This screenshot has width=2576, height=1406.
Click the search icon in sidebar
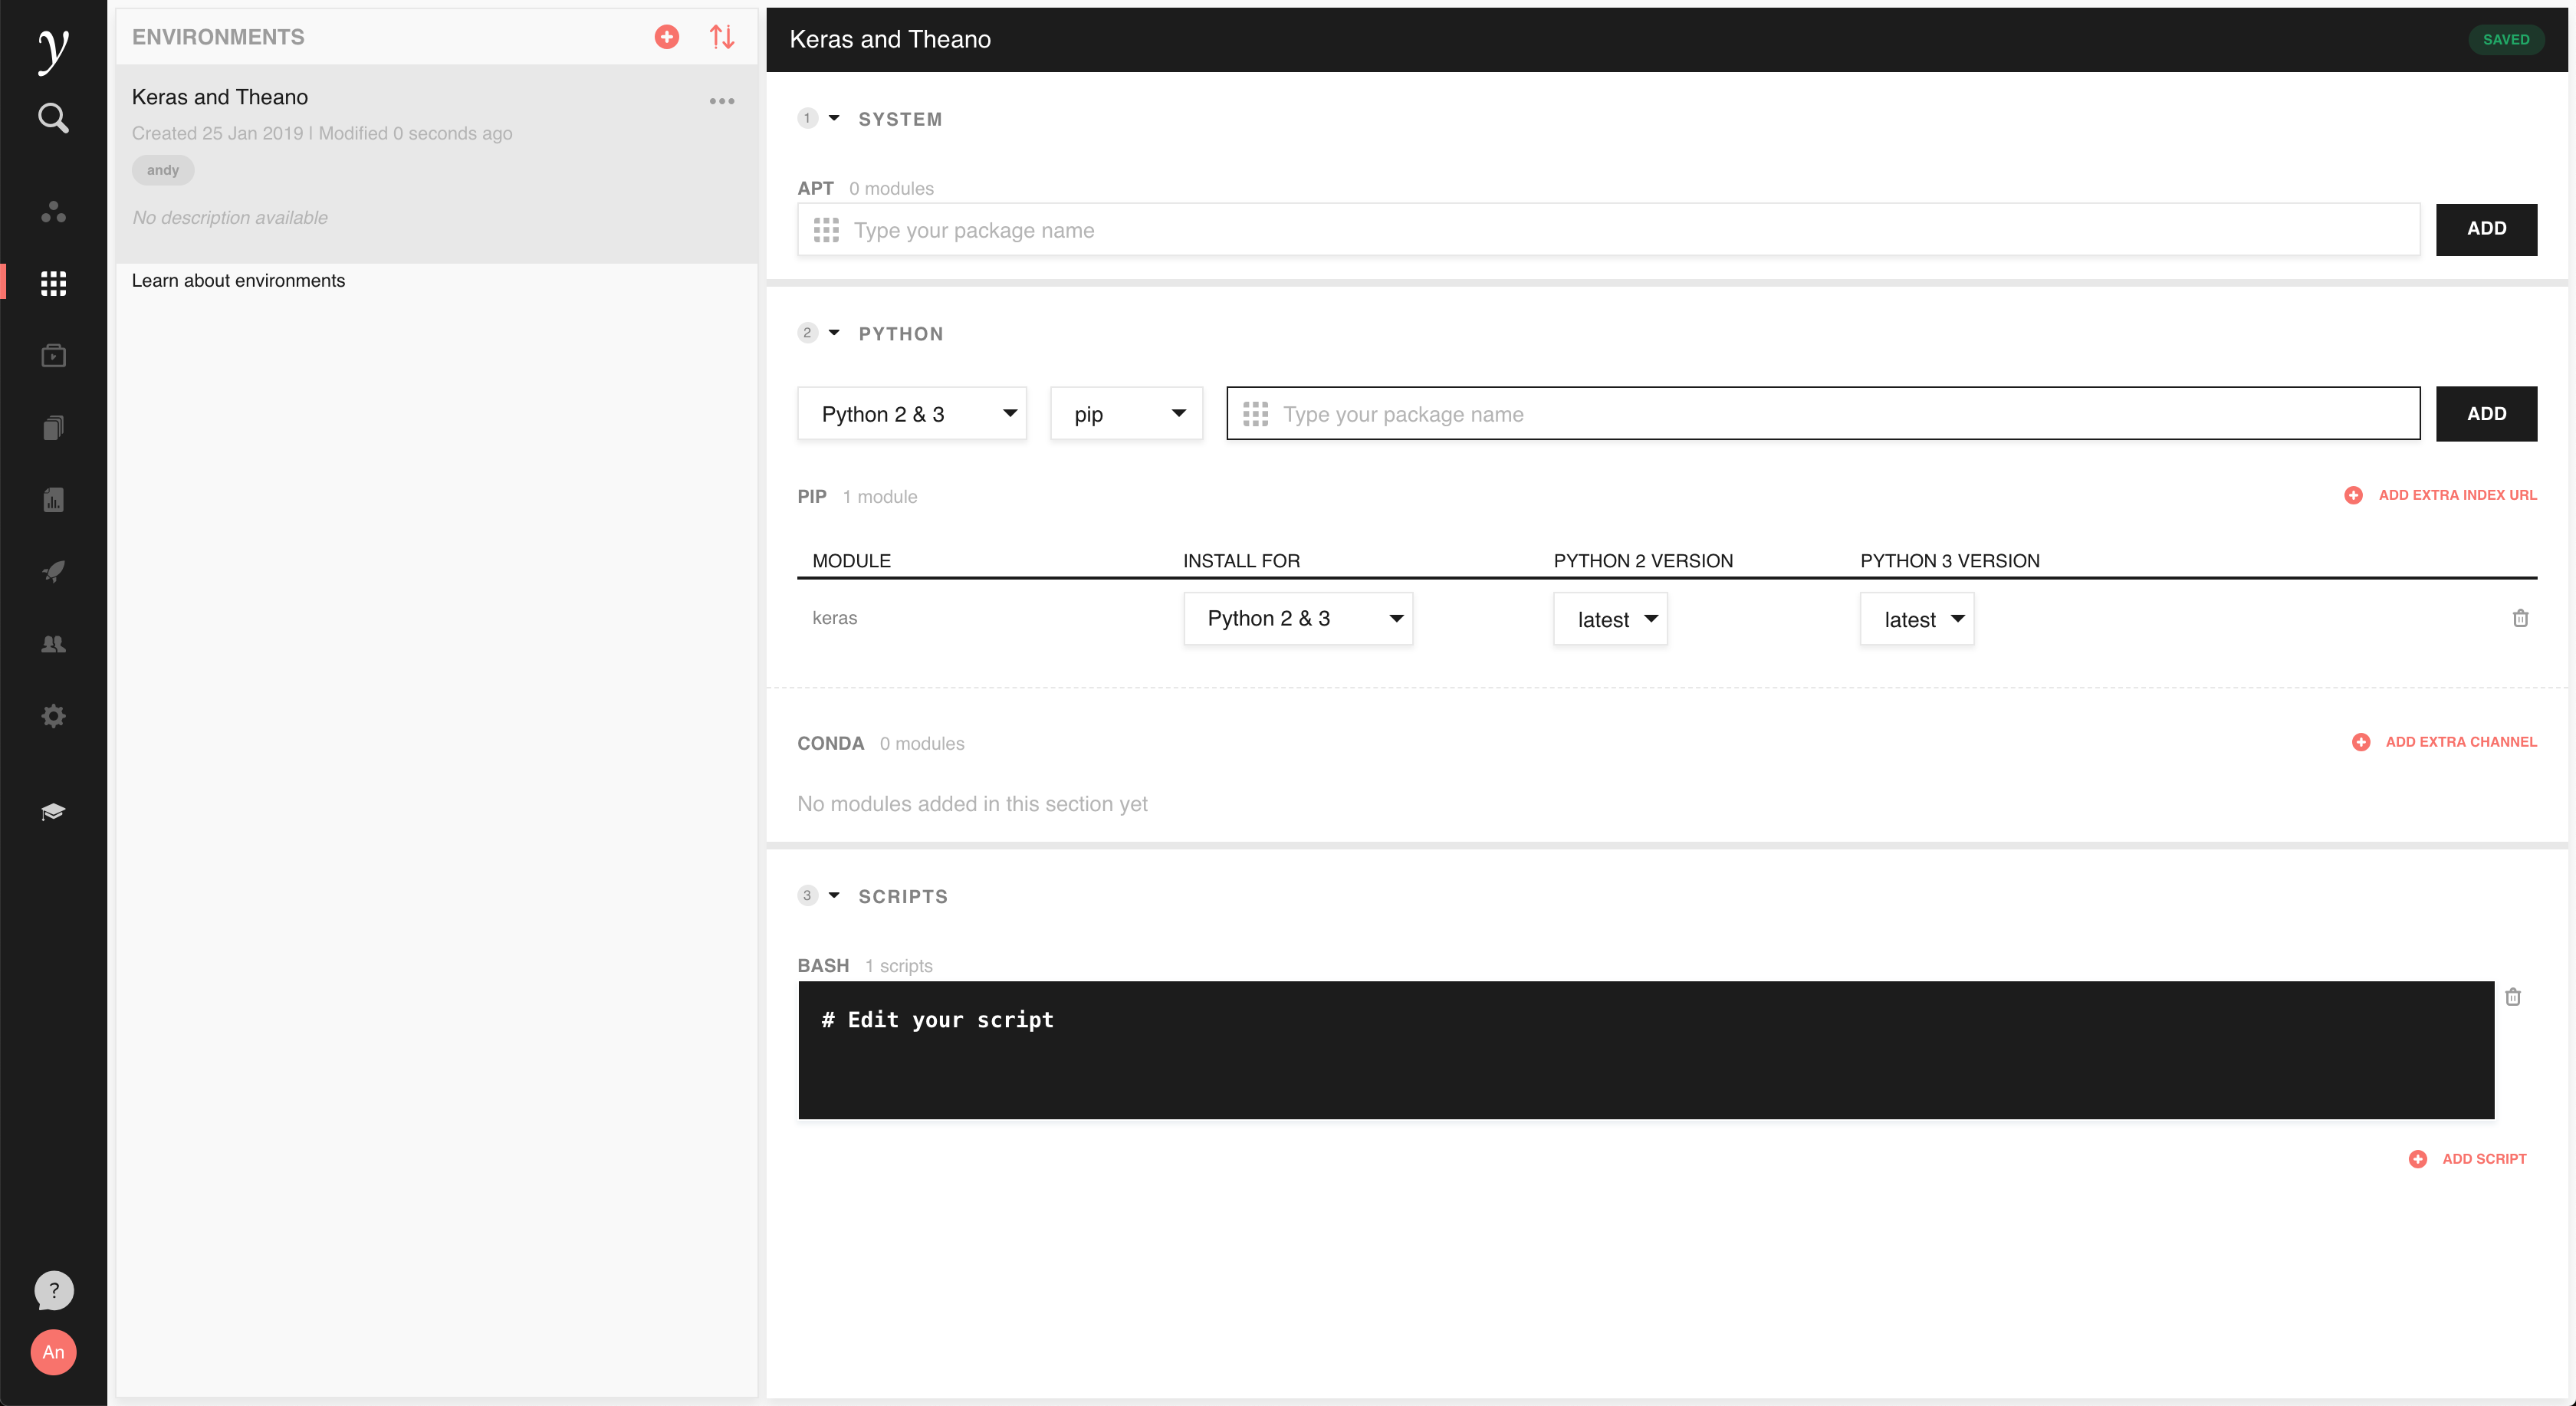(x=53, y=118)
